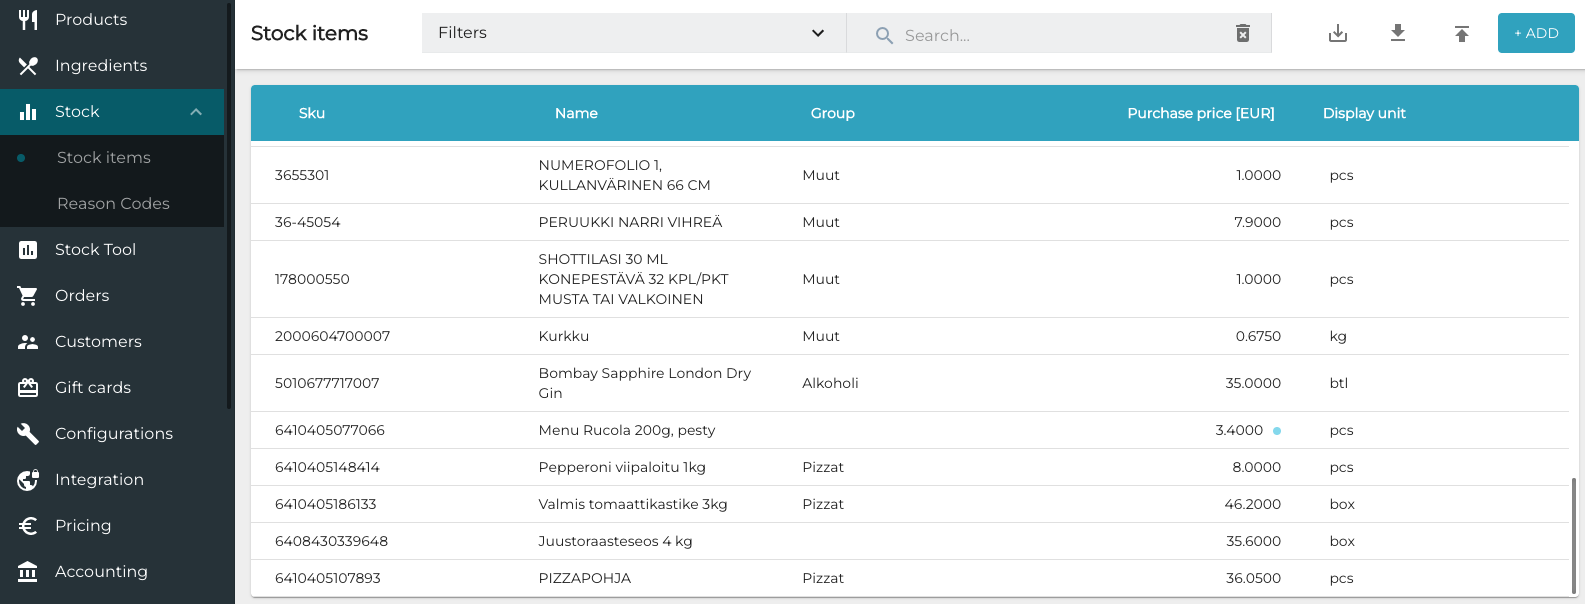Click the Pricing euro icon

(x=28, y=526)
